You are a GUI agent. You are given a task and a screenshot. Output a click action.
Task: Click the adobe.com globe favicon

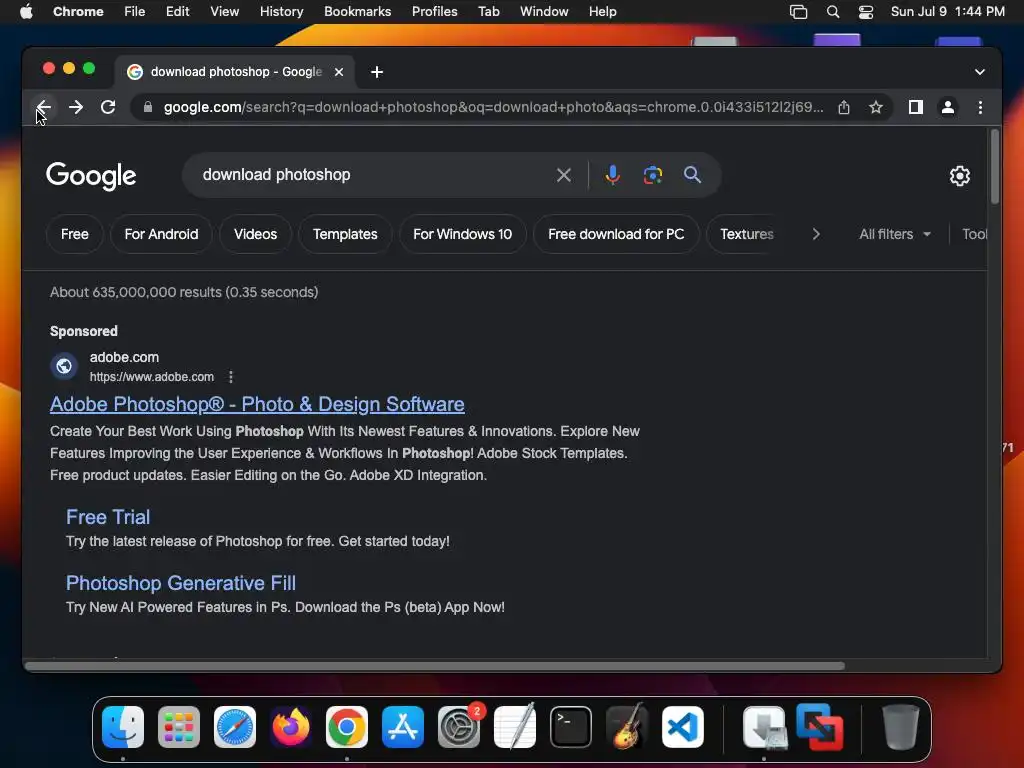coord(64,366)
